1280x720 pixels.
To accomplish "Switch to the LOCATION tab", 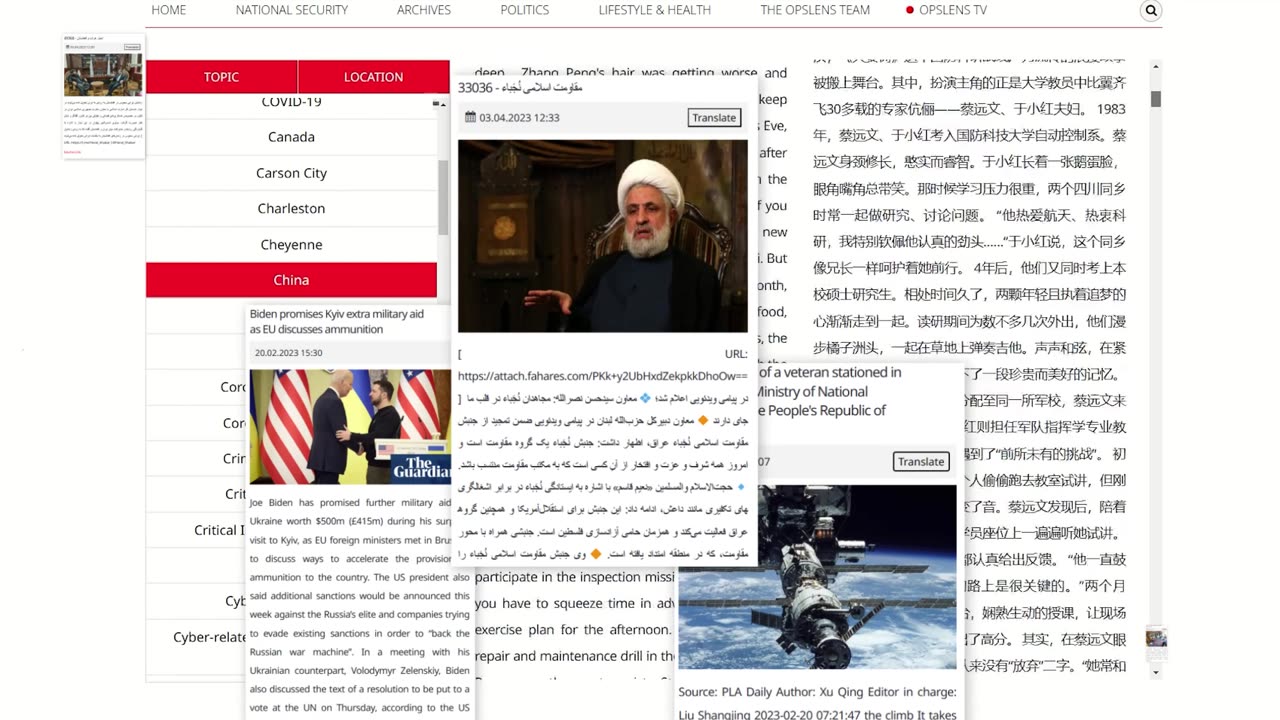I will click(374, 77).
